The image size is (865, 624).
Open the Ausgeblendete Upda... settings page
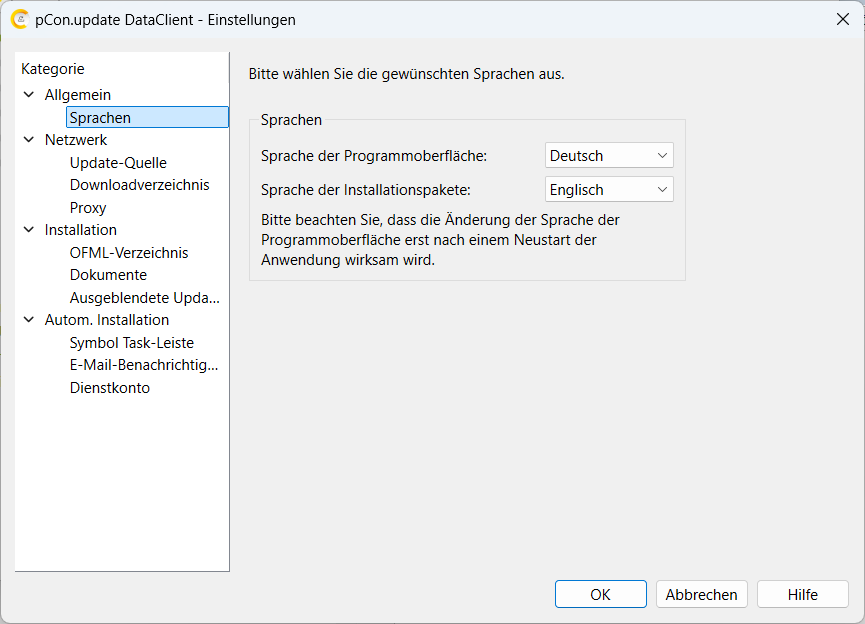point(145,298)
